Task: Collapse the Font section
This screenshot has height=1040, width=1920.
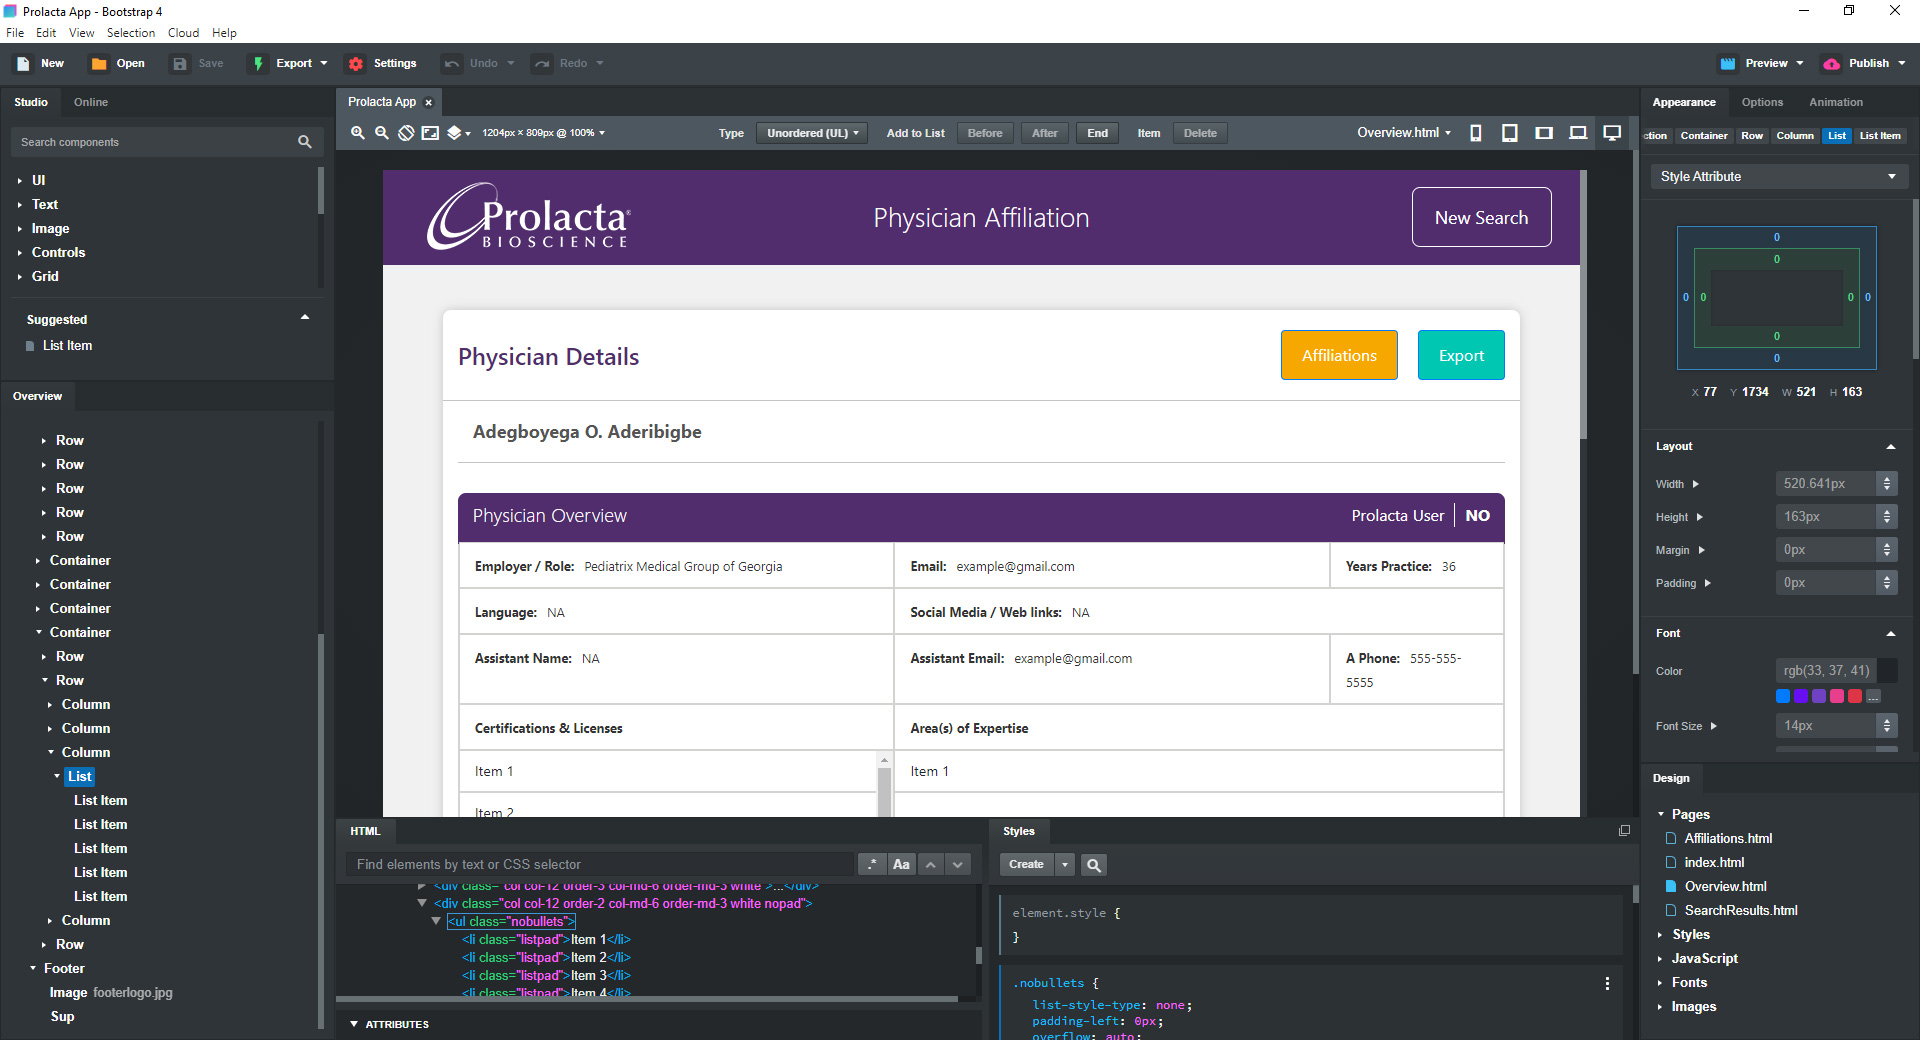Action: tap(1891, 634)
